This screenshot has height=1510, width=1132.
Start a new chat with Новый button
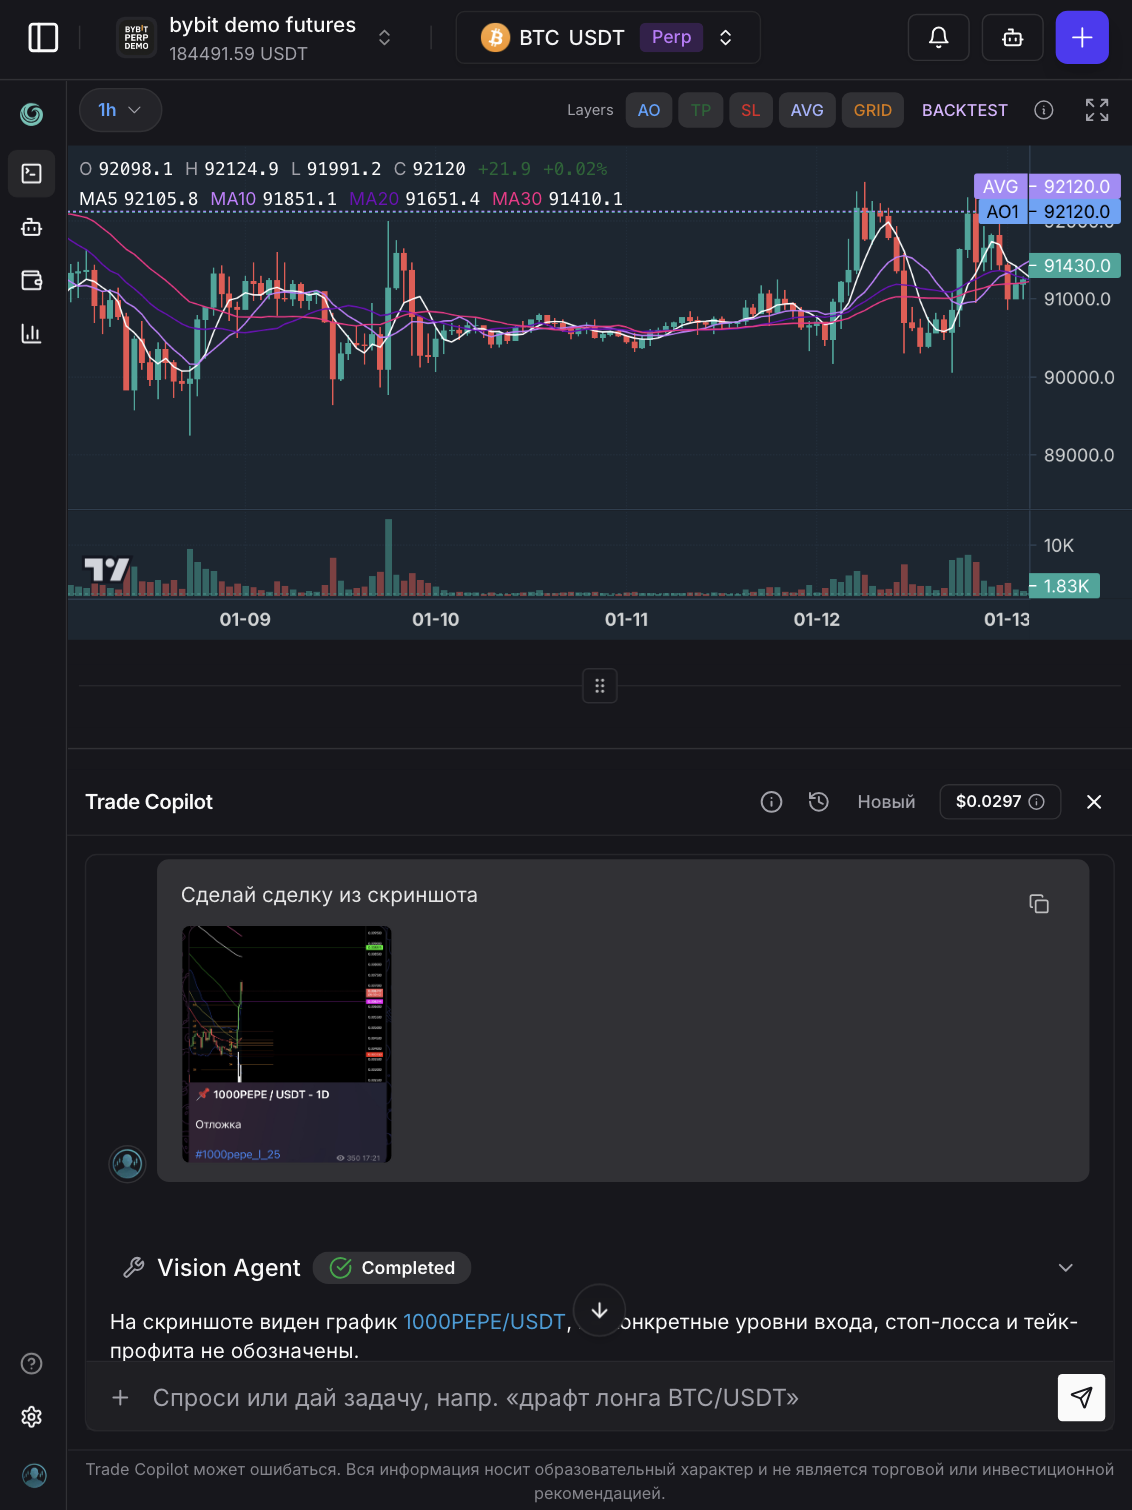coord(885,801)
